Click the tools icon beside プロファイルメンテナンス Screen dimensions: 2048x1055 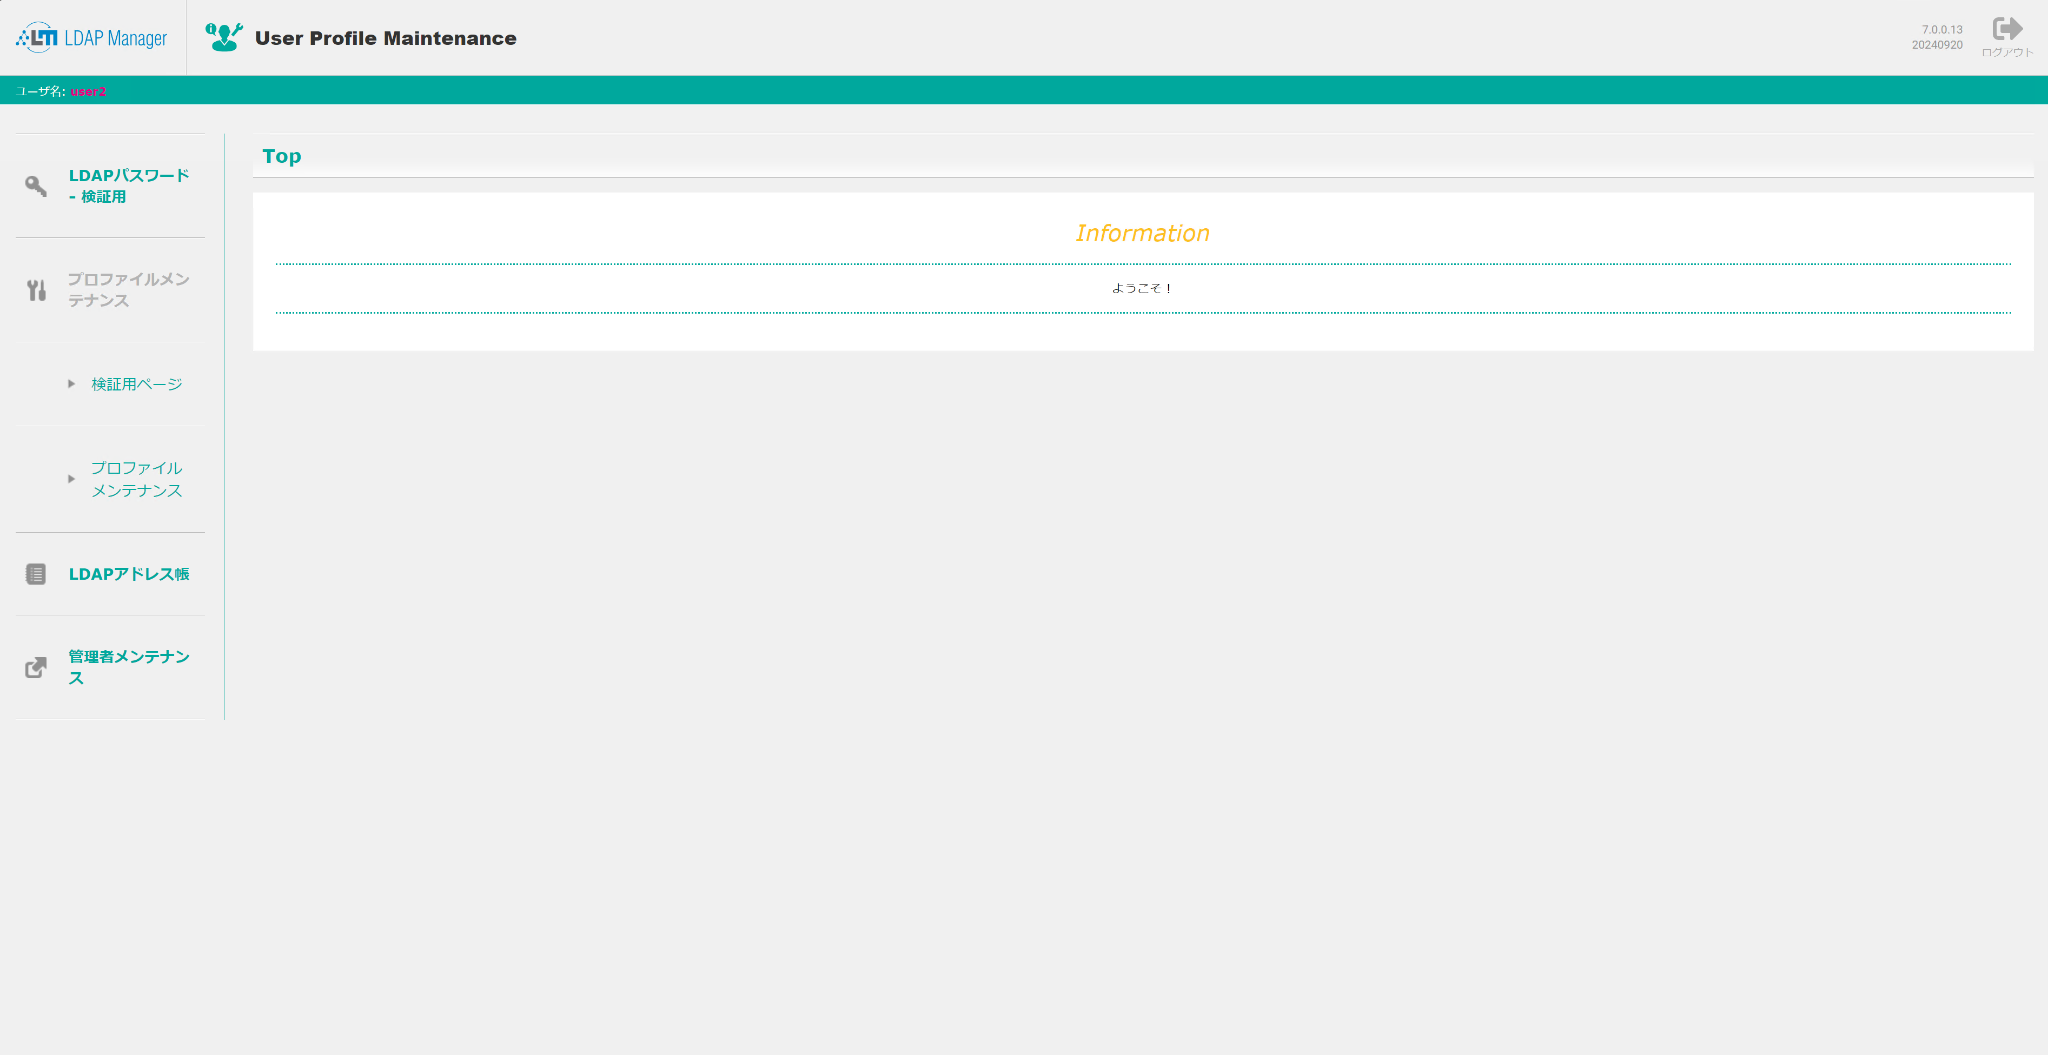tap(37, 290)
